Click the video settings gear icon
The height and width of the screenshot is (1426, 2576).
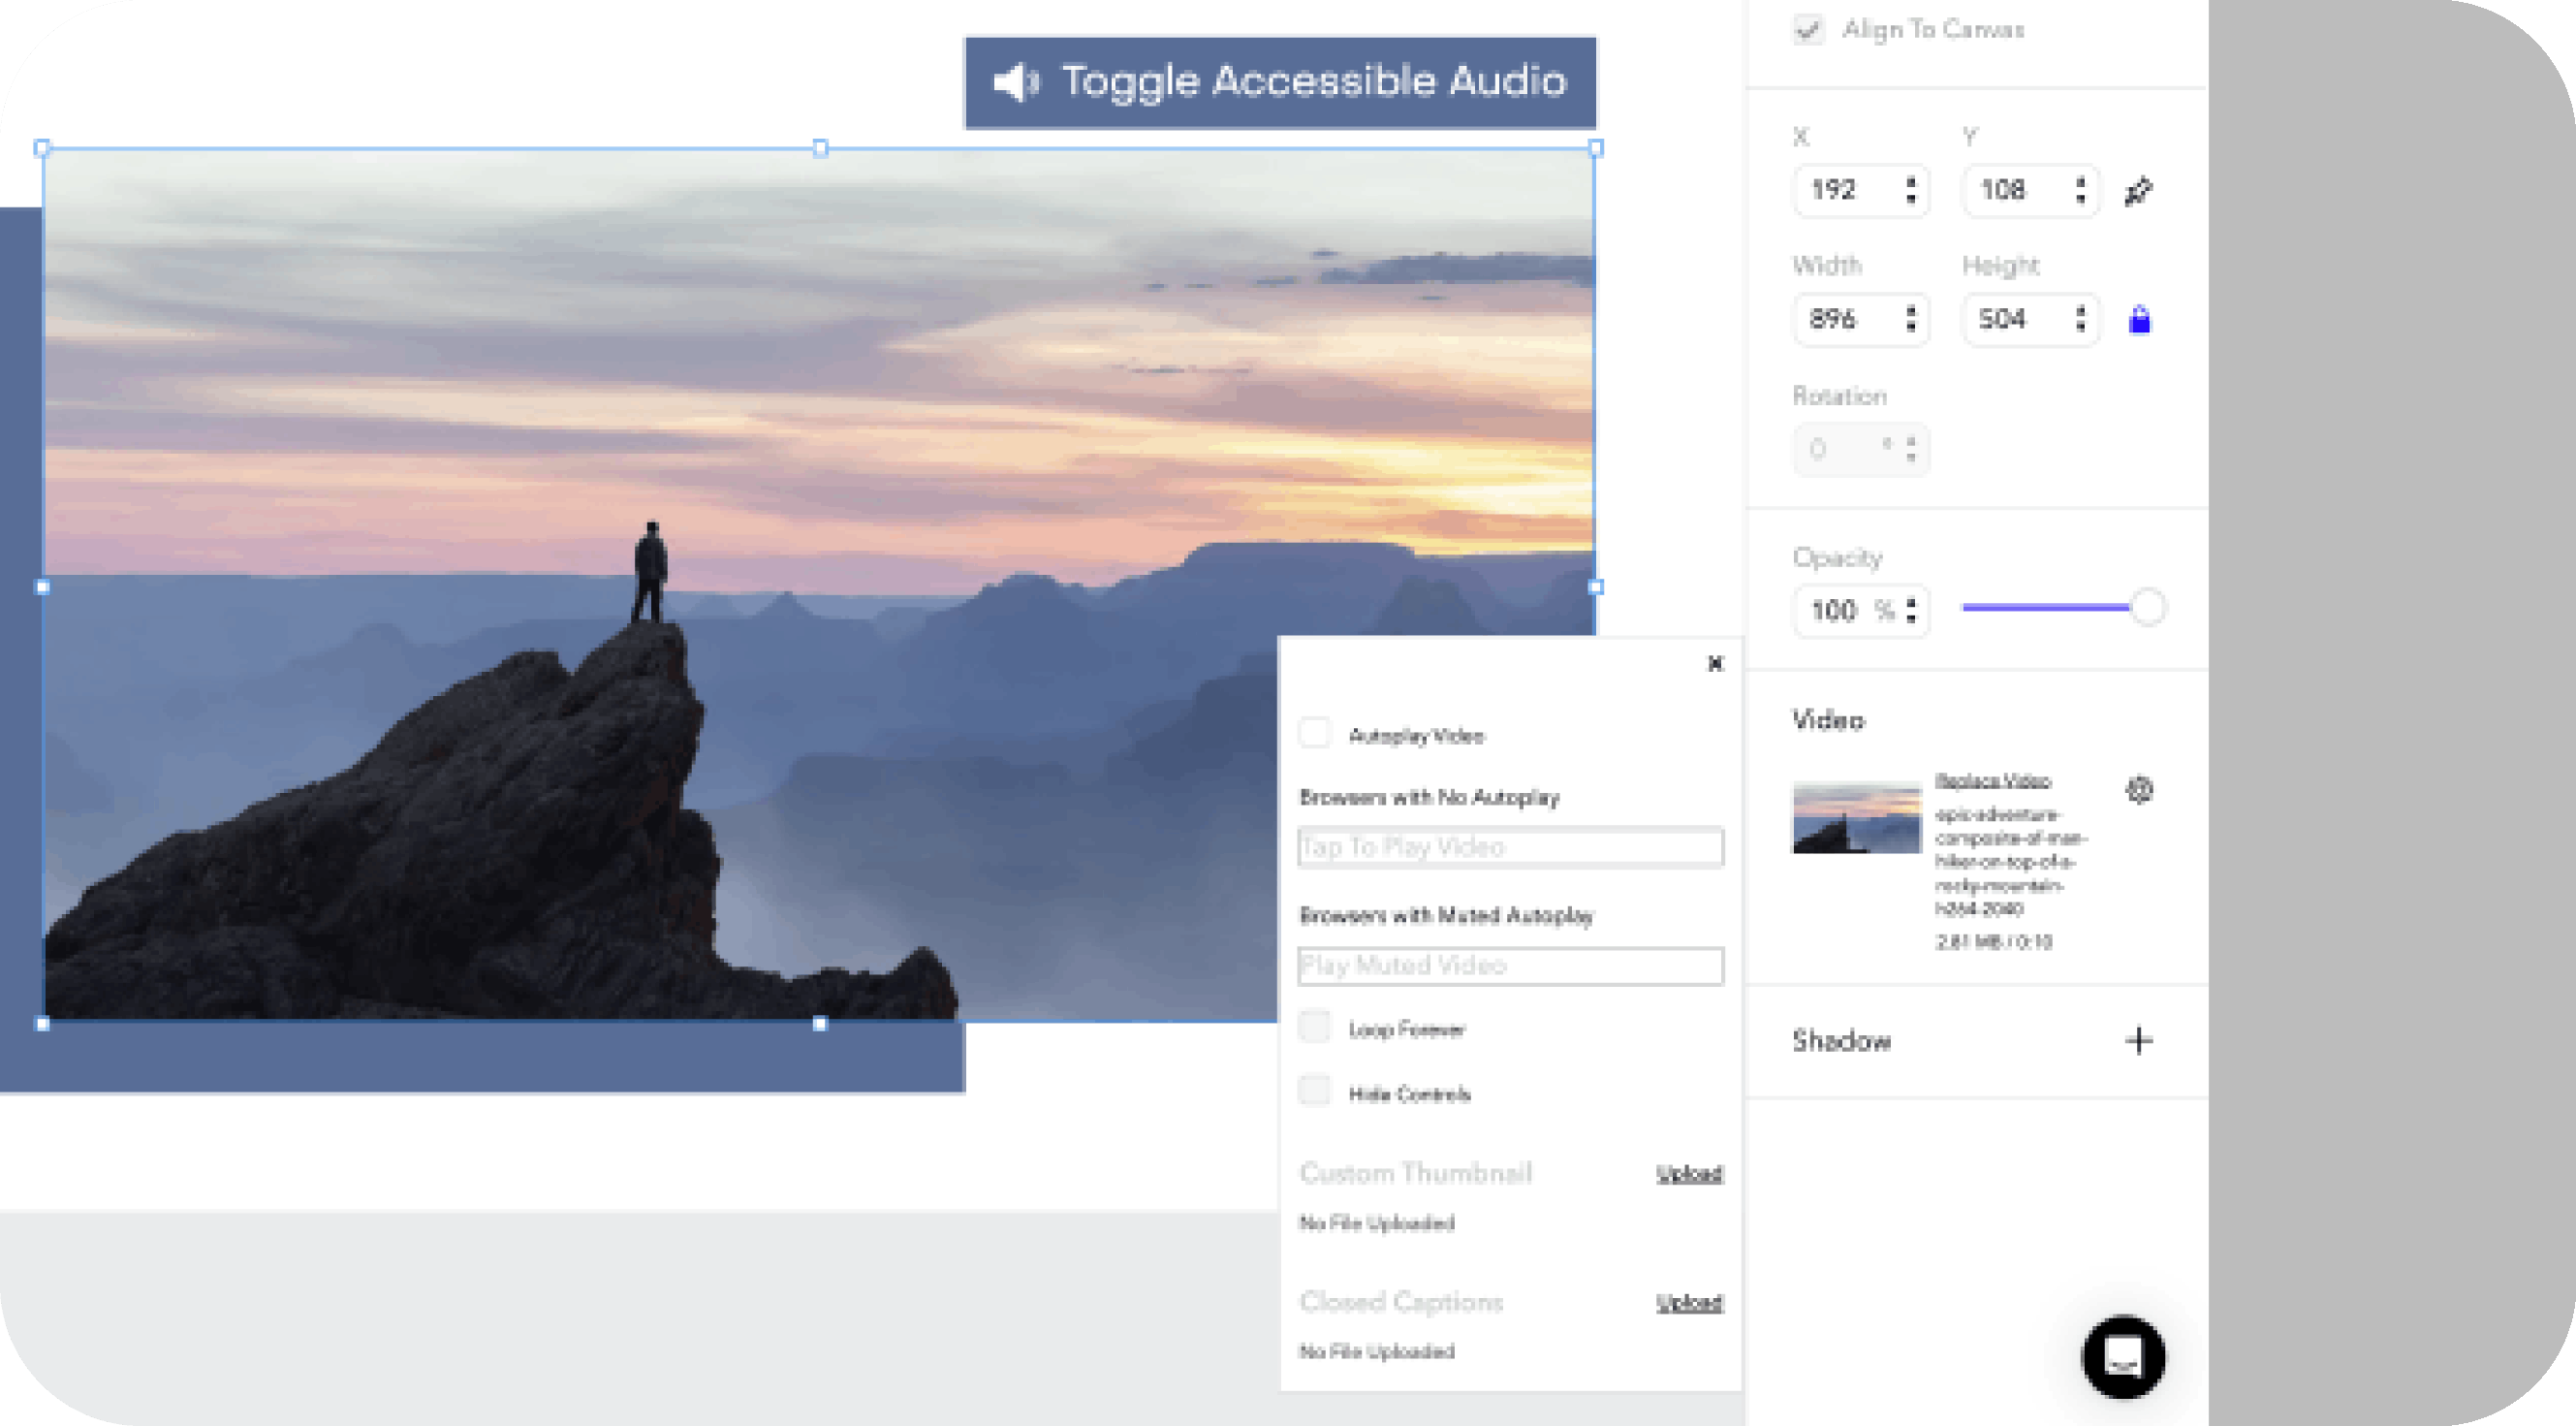coord(2139,790)
